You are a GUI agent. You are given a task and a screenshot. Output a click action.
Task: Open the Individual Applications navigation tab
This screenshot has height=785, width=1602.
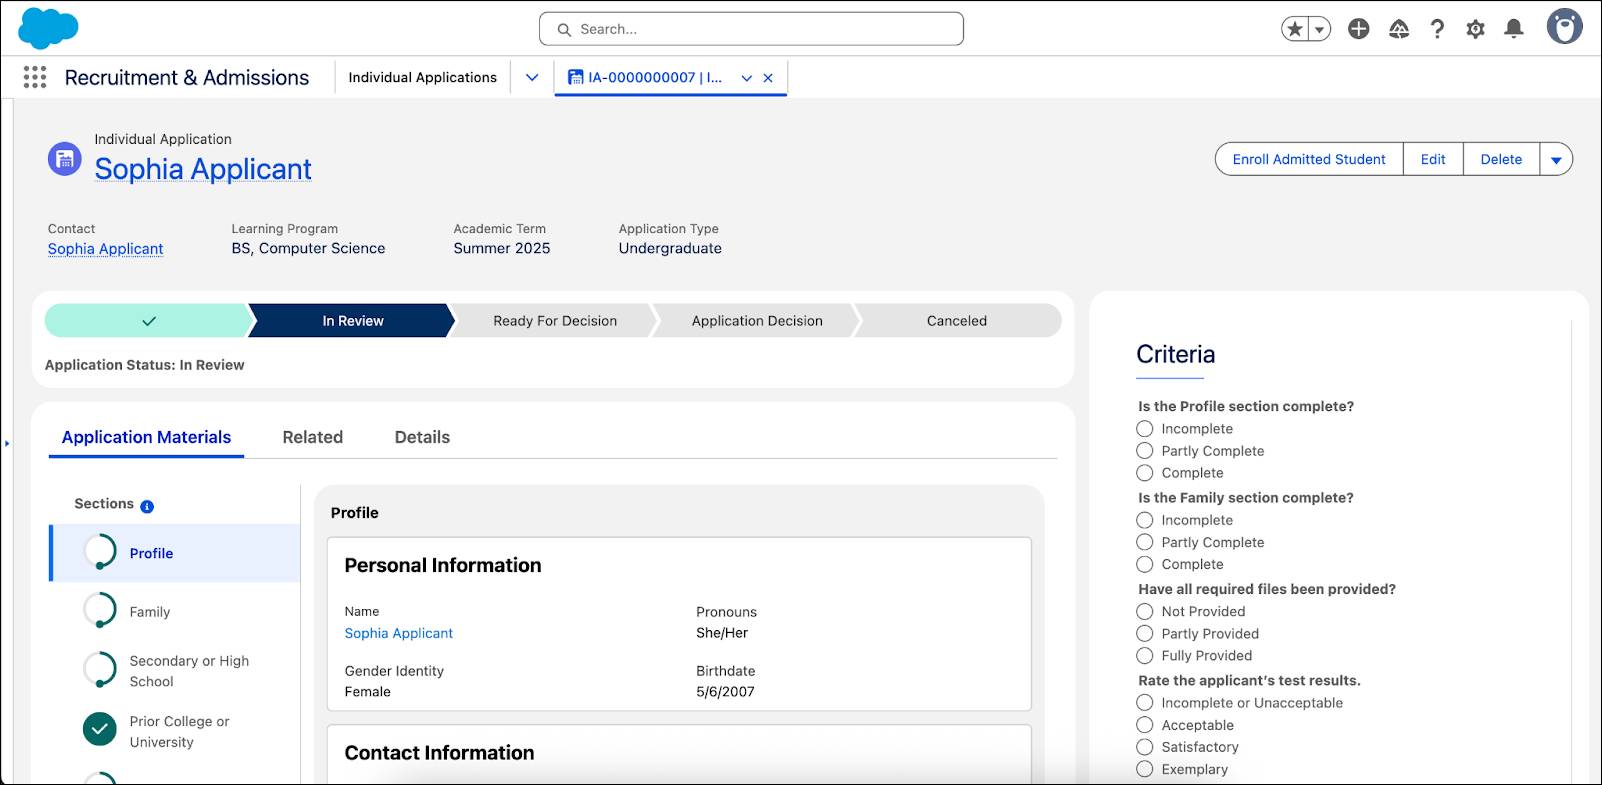pyautogui.click(x=422, y=77)
